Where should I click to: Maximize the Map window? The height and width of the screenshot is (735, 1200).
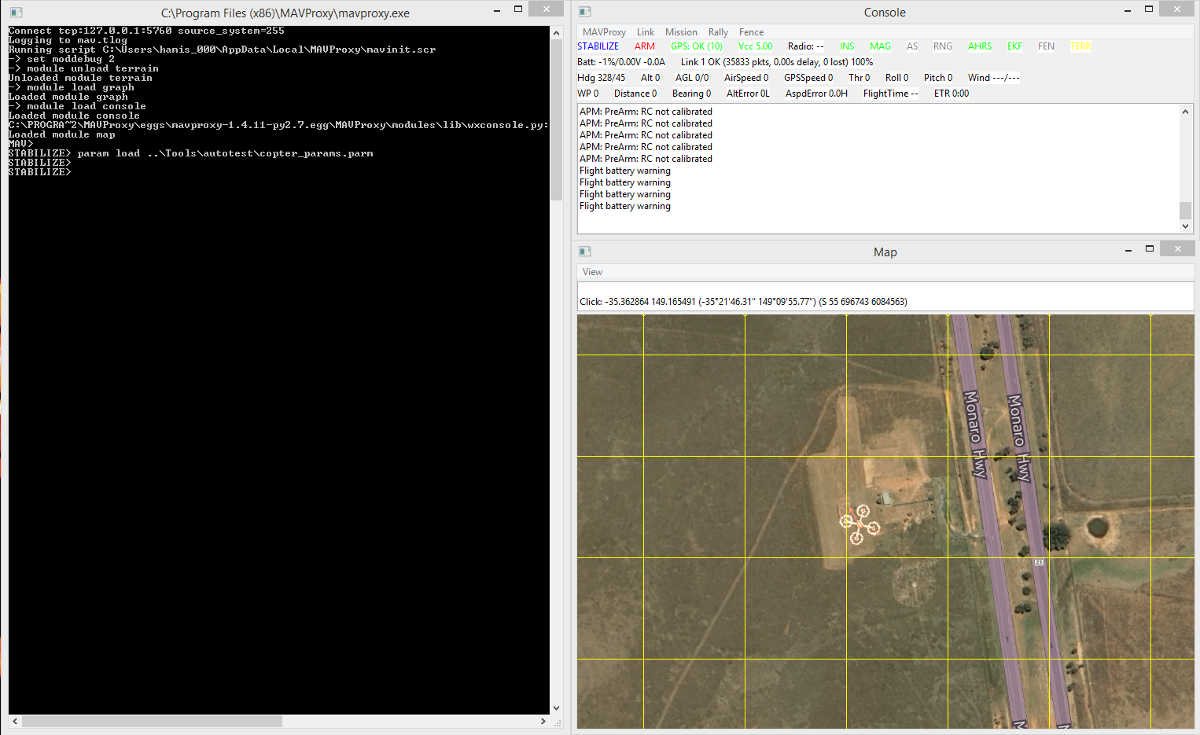[x=1150, y=250]
